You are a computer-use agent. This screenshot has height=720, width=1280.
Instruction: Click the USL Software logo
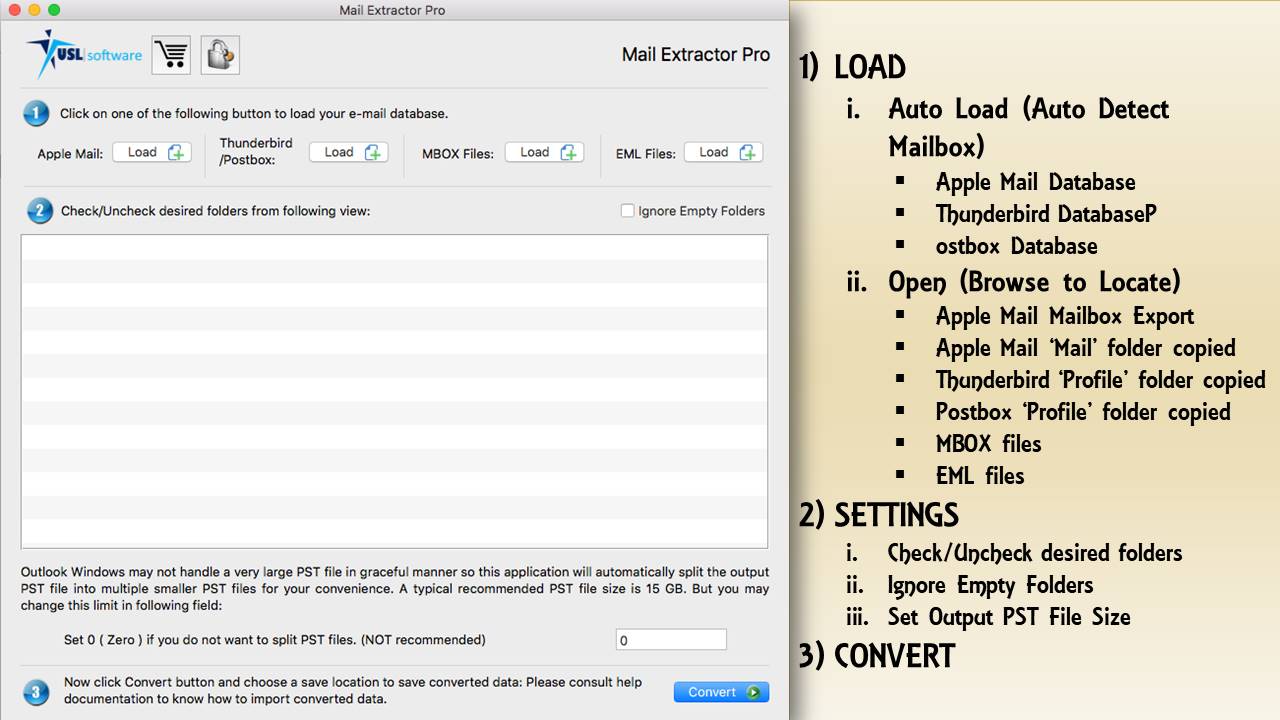click(x=84, y=54)
